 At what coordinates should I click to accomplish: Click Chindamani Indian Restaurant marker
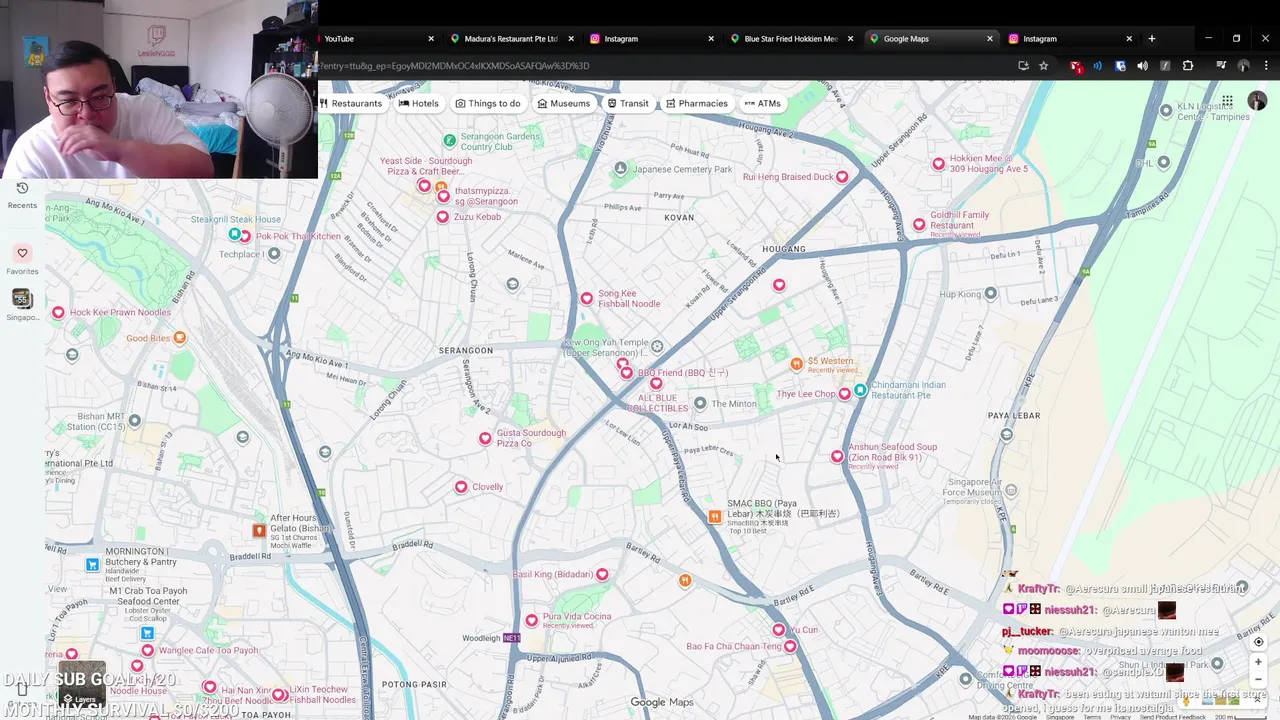coord(860,389)
